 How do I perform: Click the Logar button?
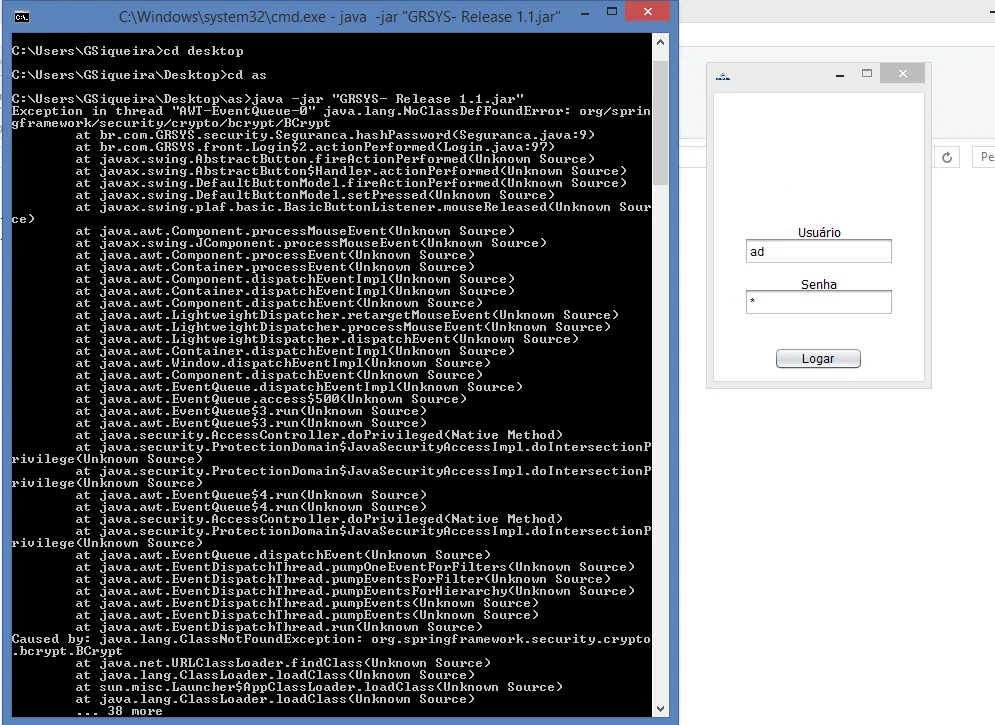pos(818,358)
